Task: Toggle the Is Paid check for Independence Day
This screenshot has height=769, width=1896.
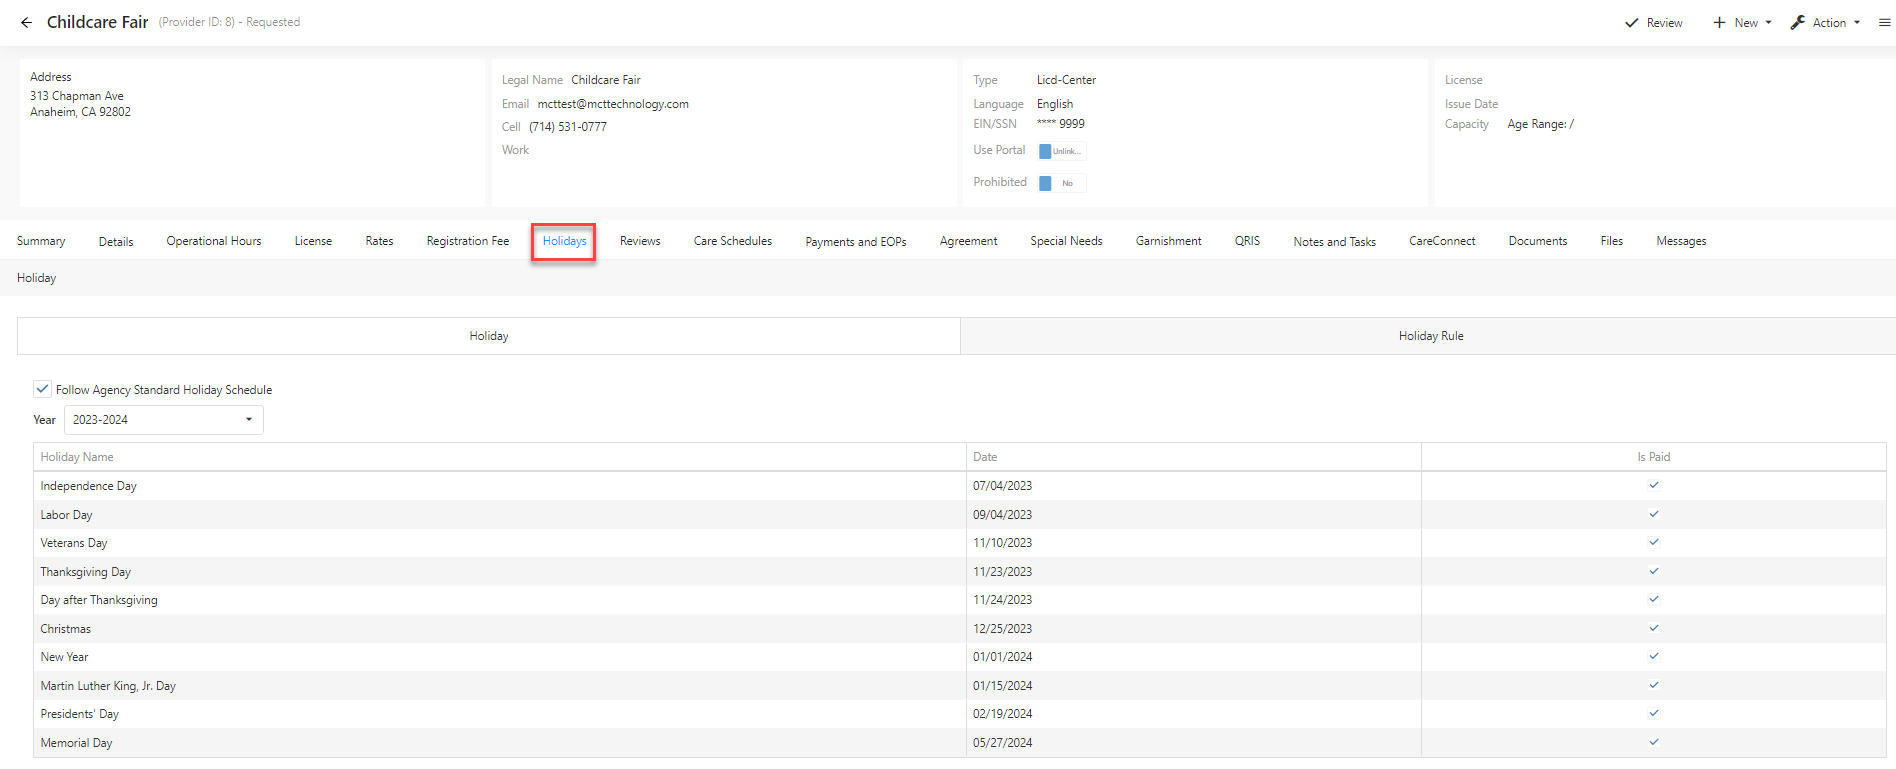Action: click(1654, 485)
